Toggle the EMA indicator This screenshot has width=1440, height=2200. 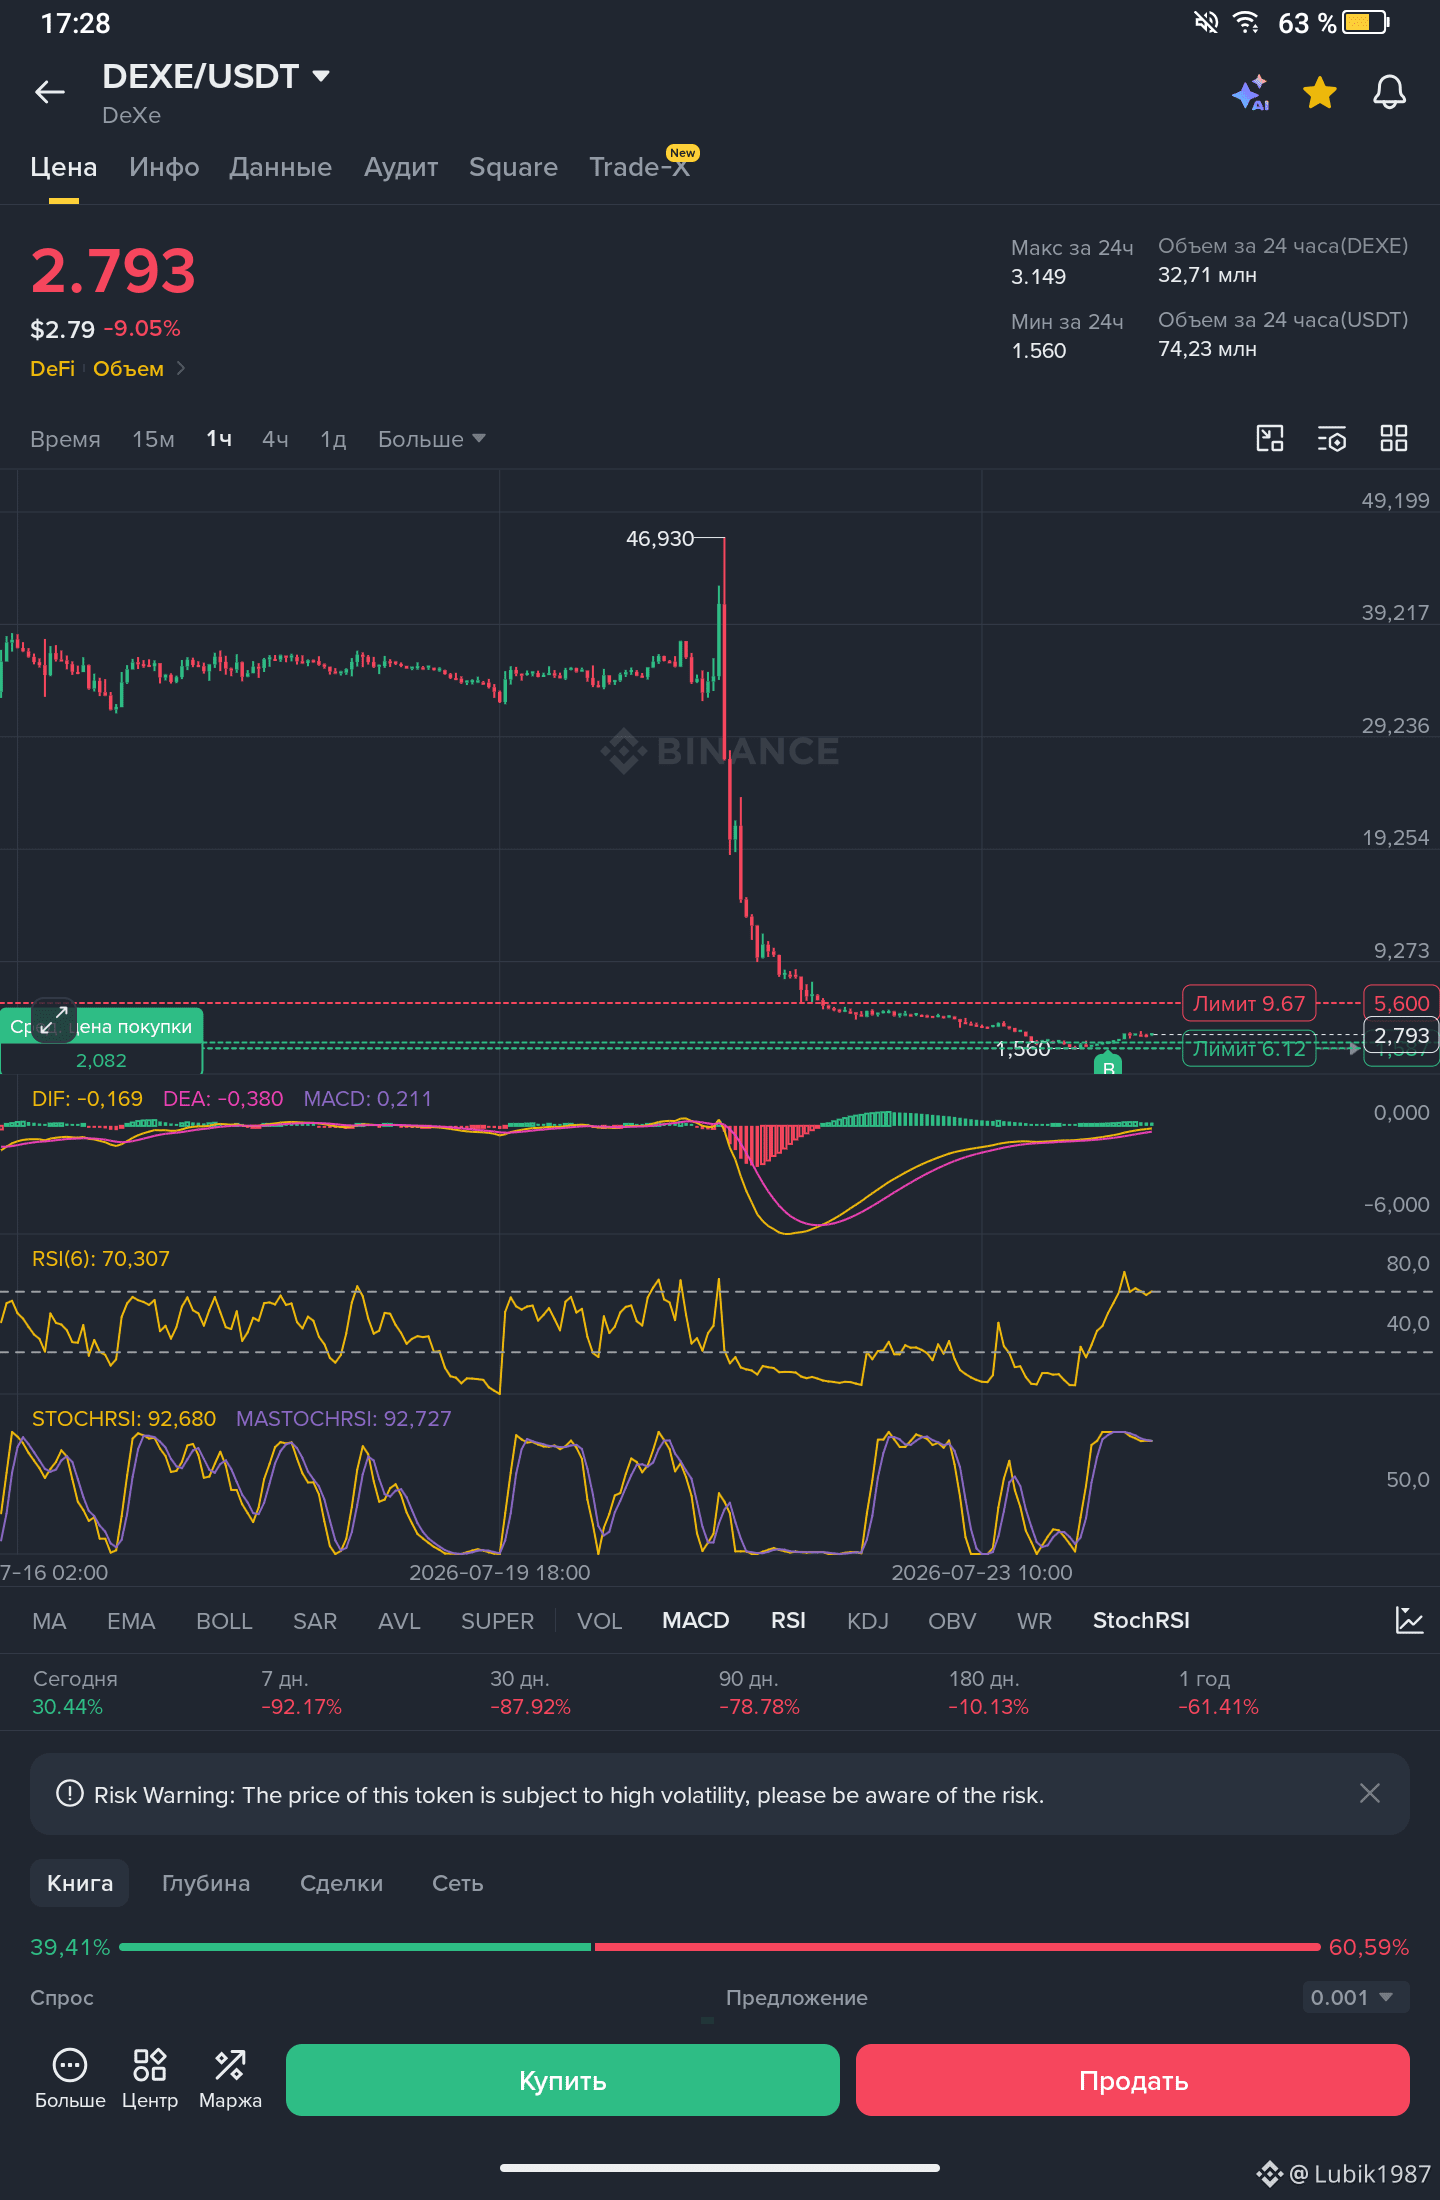(x=131, y=1621)
